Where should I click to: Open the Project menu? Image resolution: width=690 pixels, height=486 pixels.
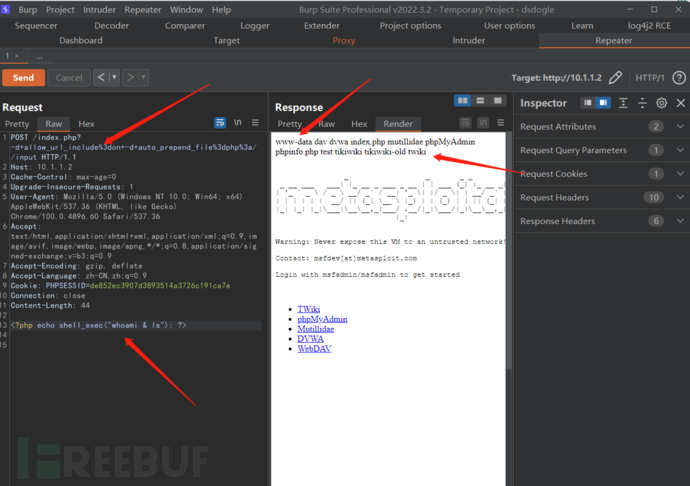(x=60, y=10)
